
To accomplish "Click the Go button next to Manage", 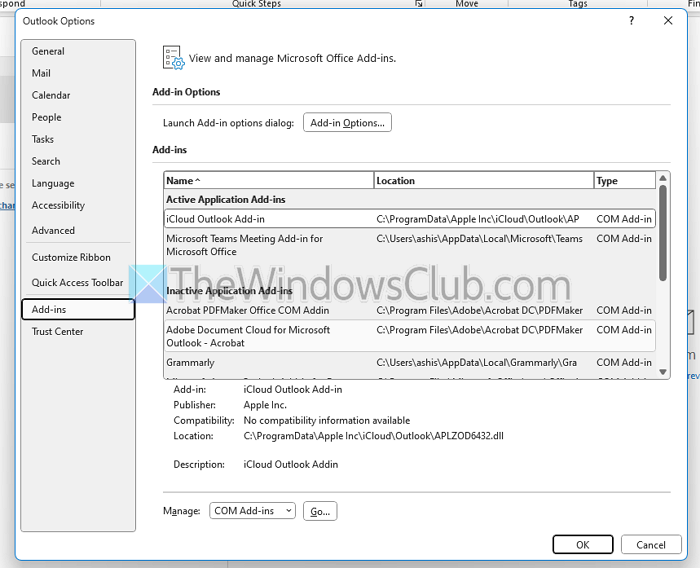I will coord(320,511).
